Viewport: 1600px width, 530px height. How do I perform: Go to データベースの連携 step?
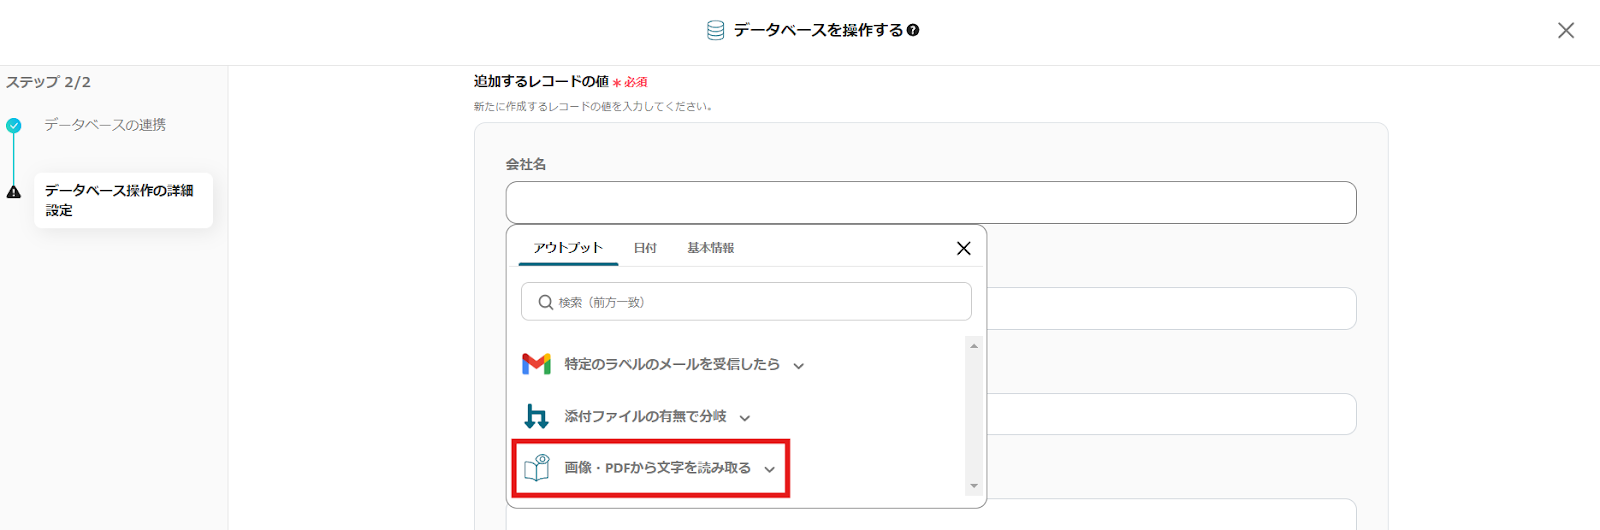point(105,125)
